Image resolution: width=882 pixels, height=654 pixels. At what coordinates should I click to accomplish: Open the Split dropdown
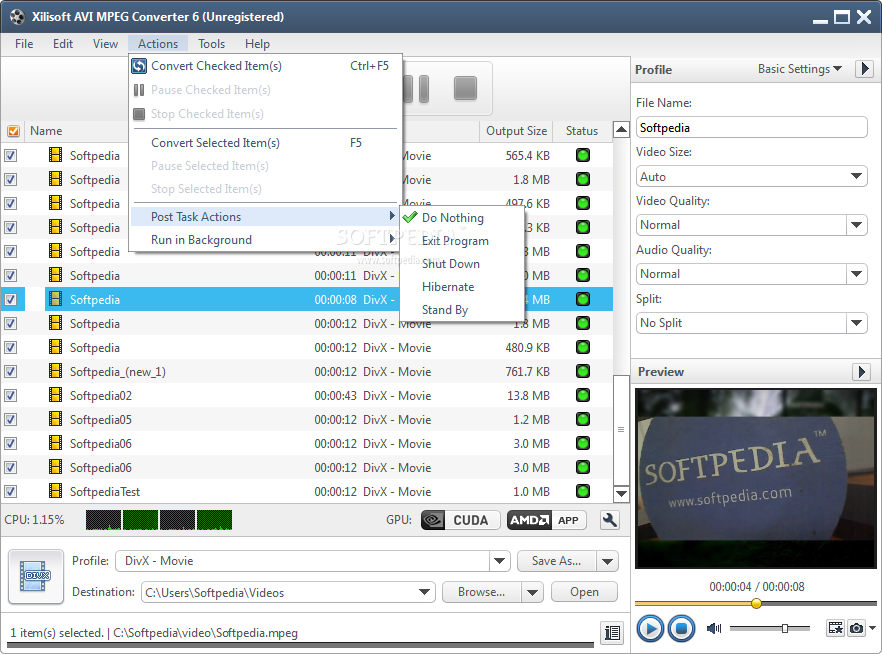(x=856, y=323)
